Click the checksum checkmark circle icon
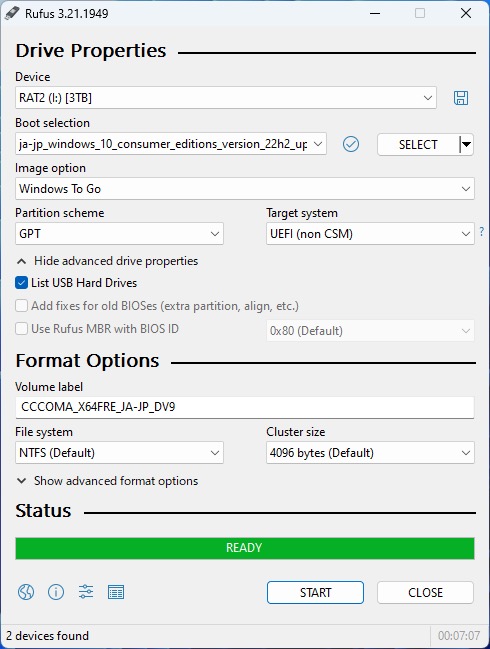Viewport: 490px width, 649px height. point(351,144)
